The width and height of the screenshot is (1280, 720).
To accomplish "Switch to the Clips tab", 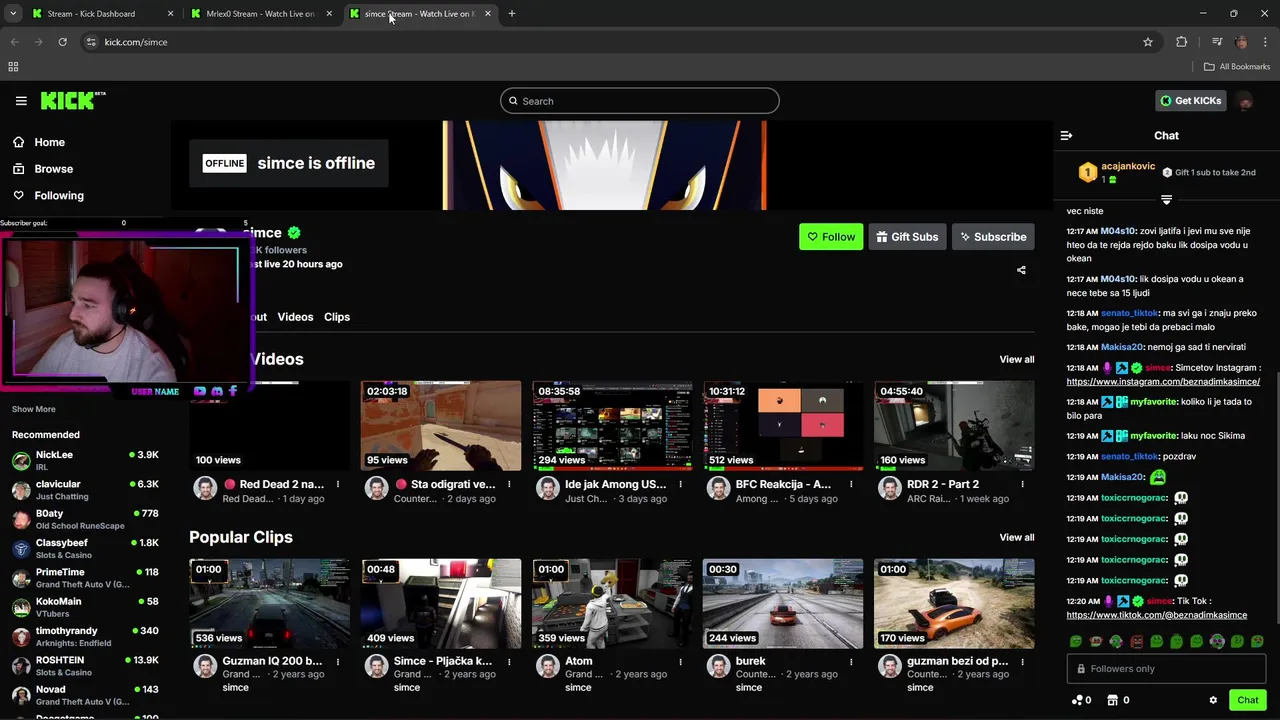I will coord(337,317).
